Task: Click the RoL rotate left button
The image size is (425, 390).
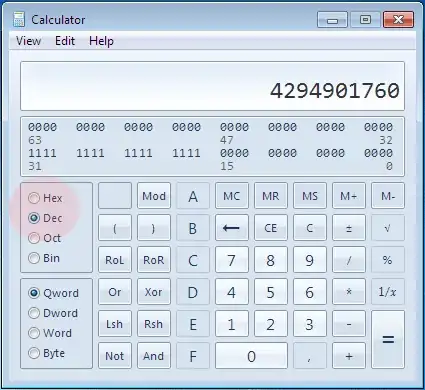Action: pyautogui.click(x=115, y=260)
